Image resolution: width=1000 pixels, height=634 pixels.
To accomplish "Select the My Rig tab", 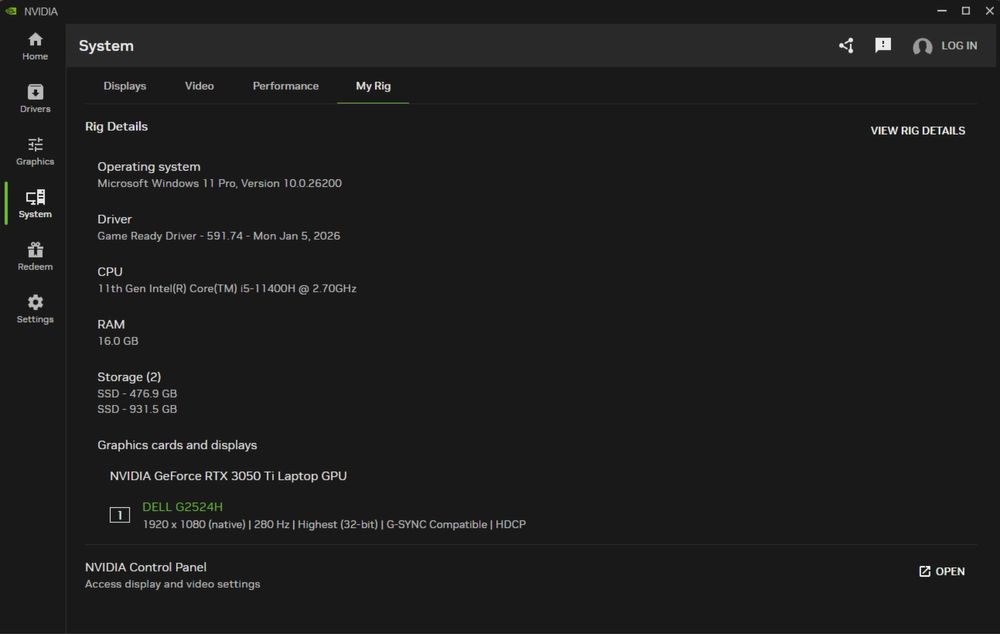I will [x=373, y=85].
